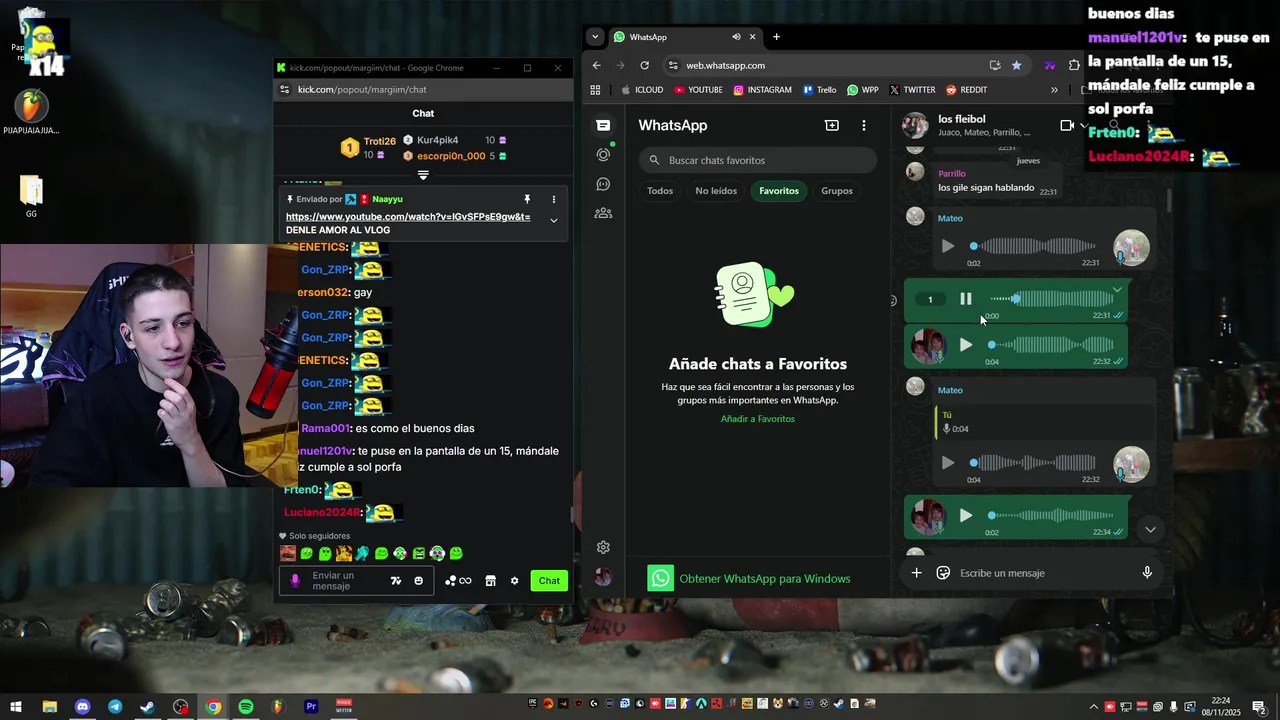Play the 0:04 voice message sent at 22:32
1280x720 pixels.
(x=966, y=345)
